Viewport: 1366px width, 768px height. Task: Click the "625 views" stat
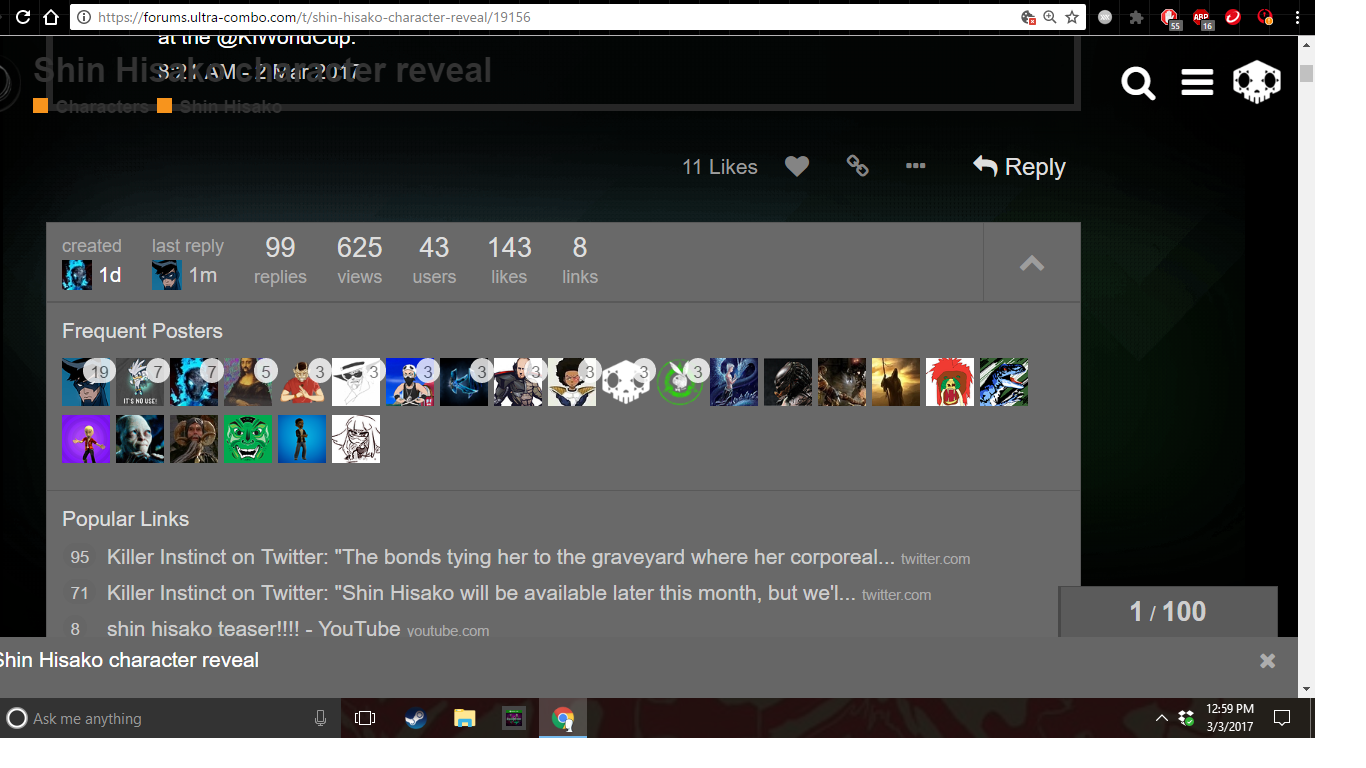pos(359,261)
